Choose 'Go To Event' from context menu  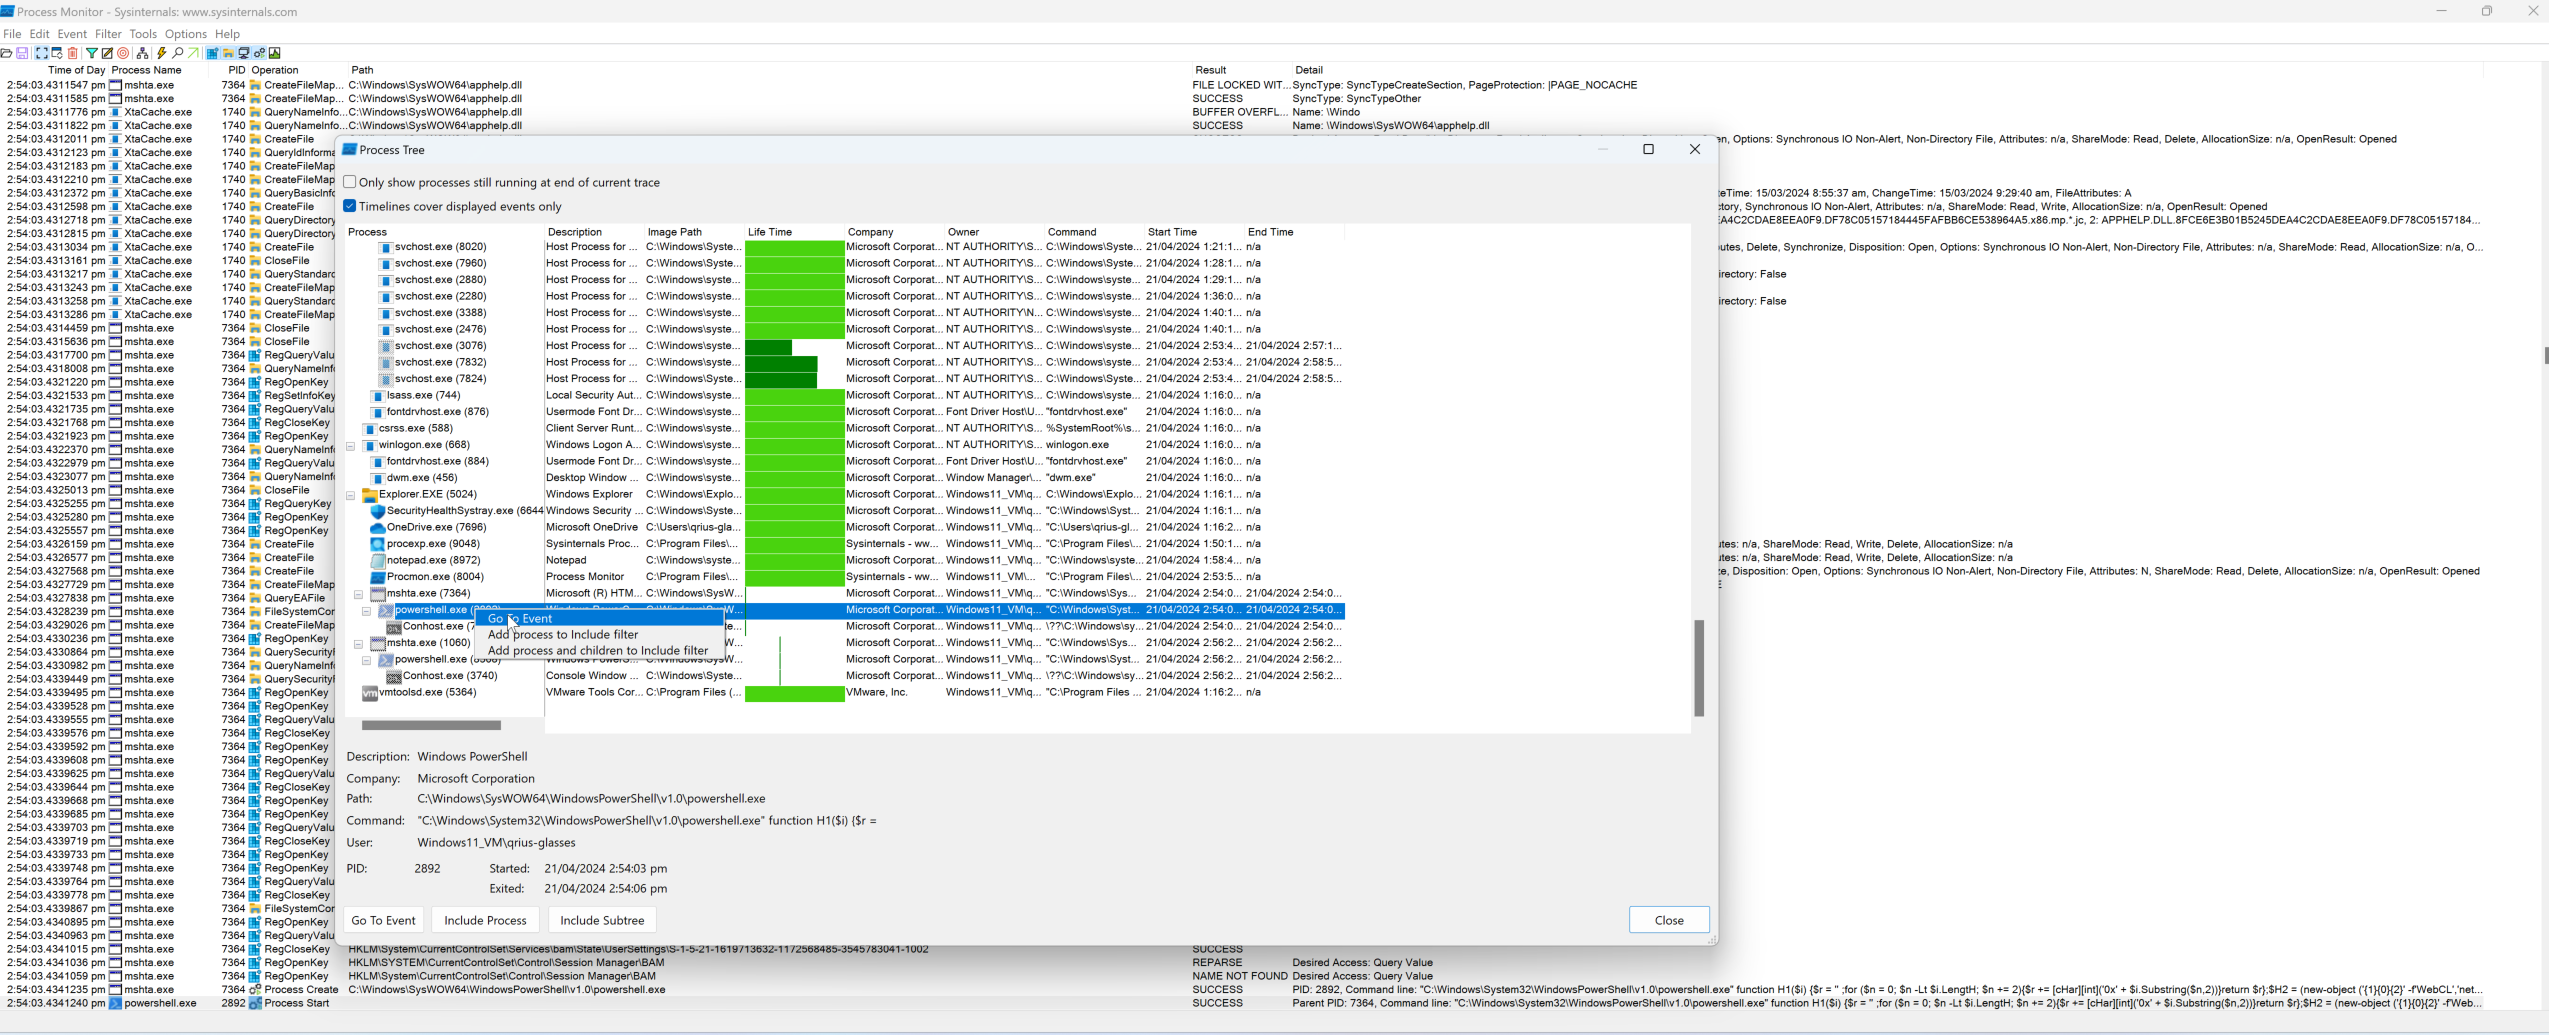pos(600,618)
